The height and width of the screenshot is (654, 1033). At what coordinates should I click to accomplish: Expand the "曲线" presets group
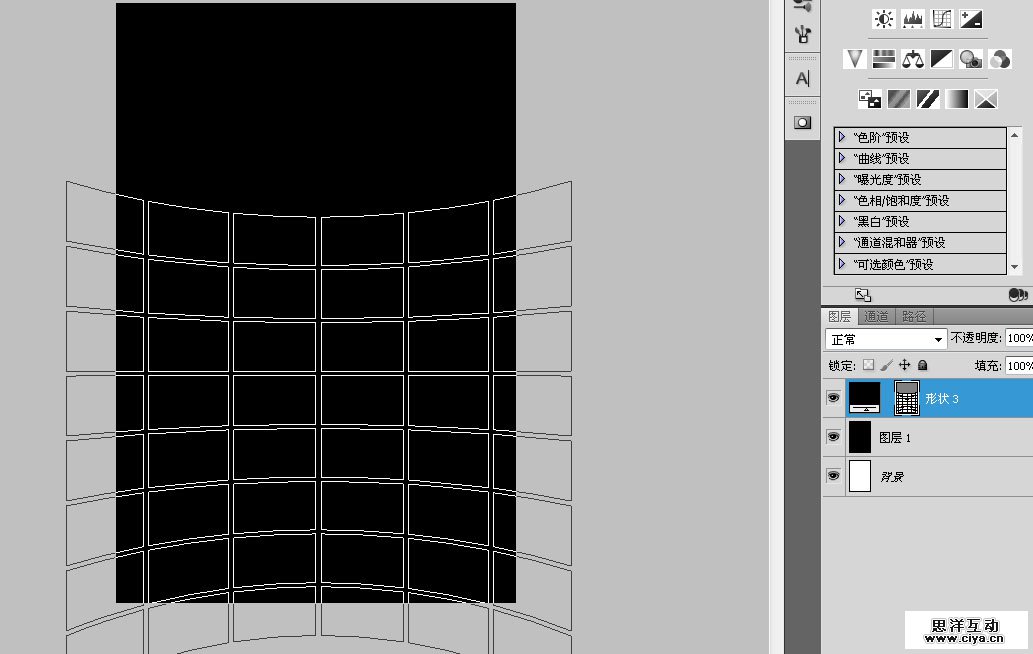coord(842,158)
